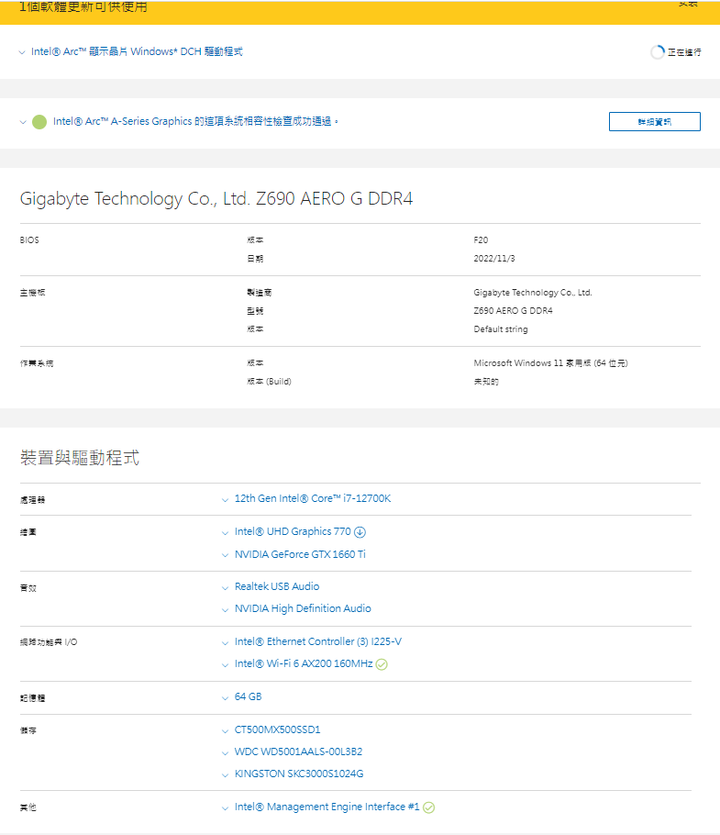
Task: Expand CT500MX500SSD1 storage entry
Action: pyautogui.click(x=225, y=731)
